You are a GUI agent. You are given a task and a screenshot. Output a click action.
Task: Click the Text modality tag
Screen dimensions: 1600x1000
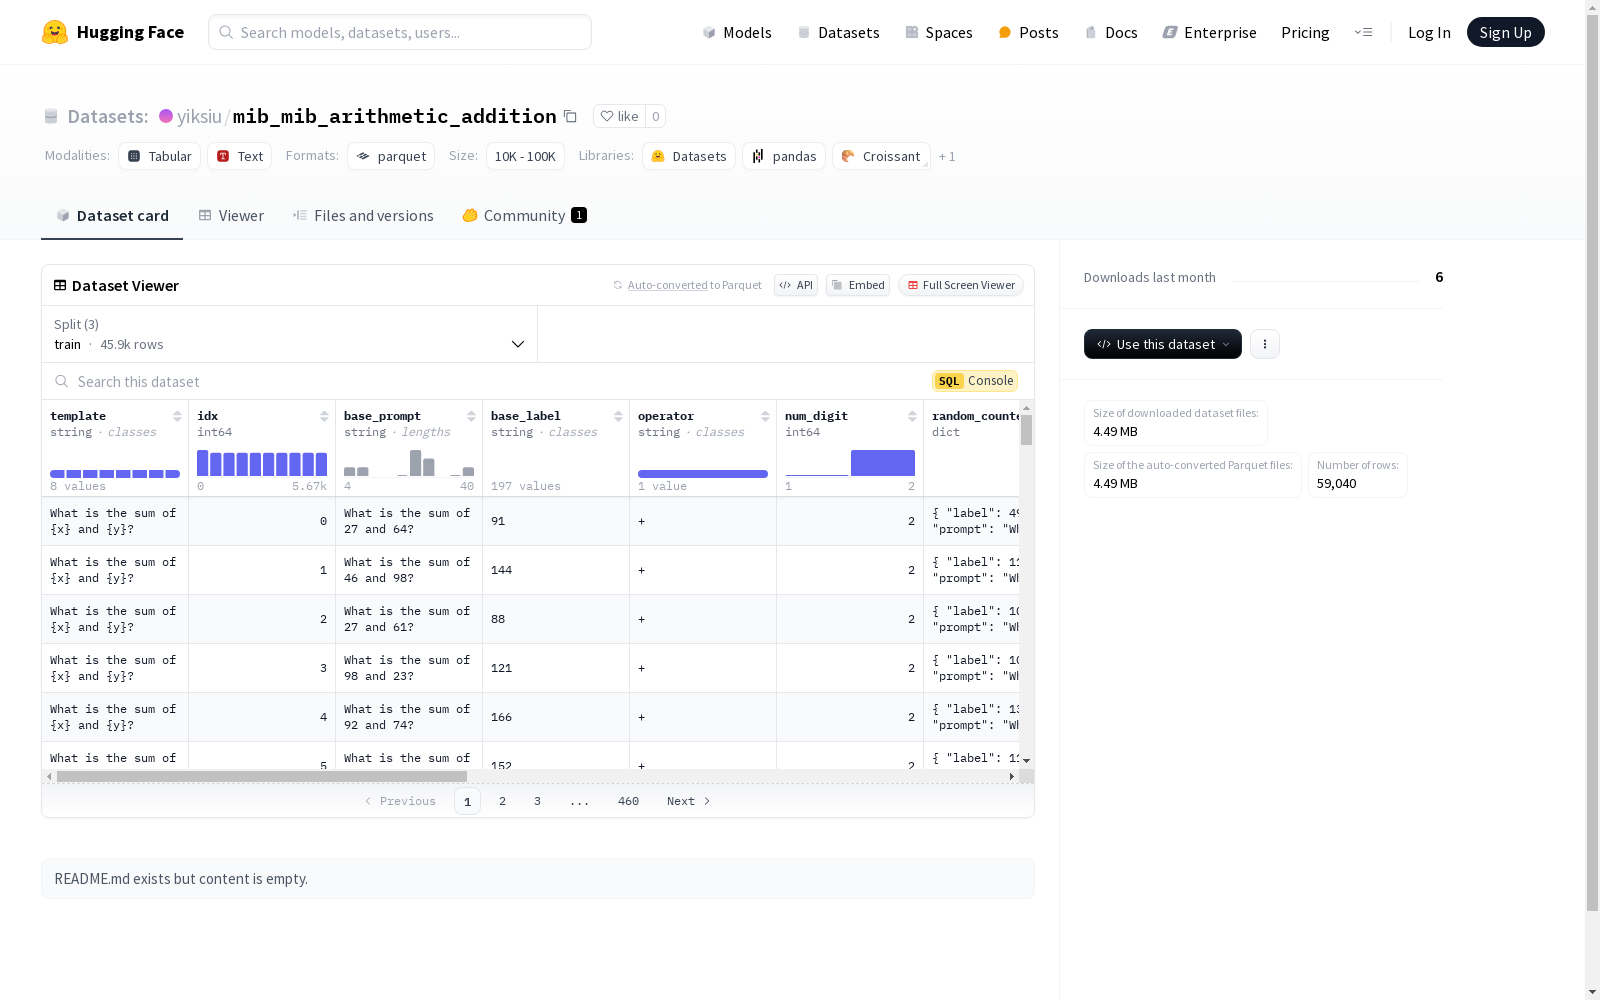click(240, 156)
